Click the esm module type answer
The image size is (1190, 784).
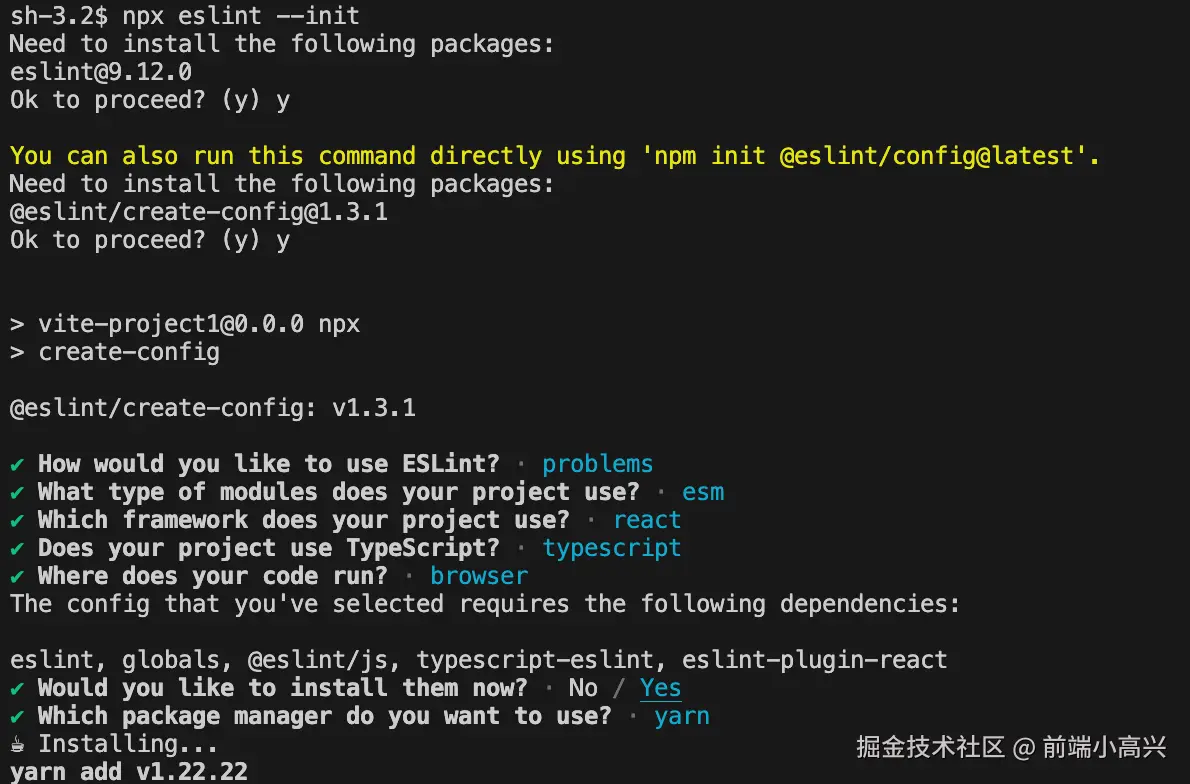click(x=703, y=492)
